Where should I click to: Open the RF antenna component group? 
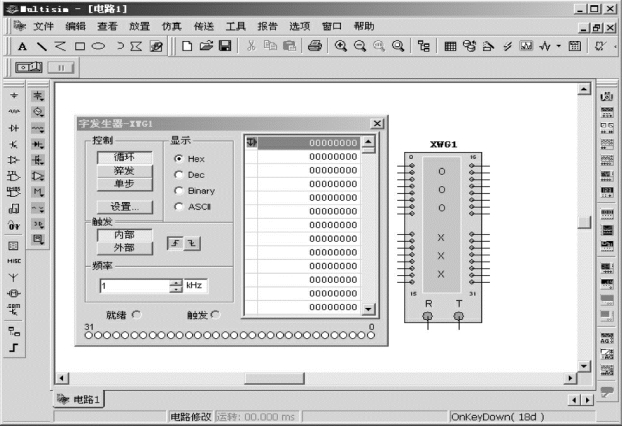14,277
